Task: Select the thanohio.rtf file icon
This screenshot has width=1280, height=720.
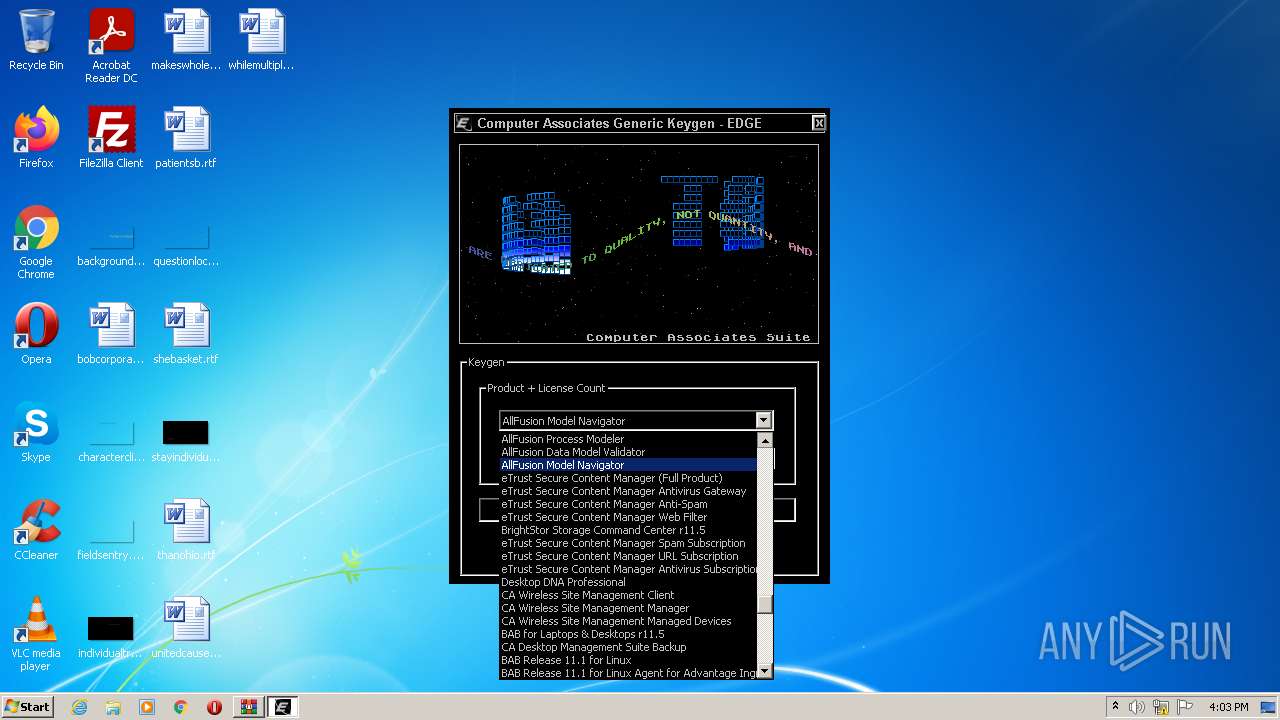Action: [x=186, y=530]
